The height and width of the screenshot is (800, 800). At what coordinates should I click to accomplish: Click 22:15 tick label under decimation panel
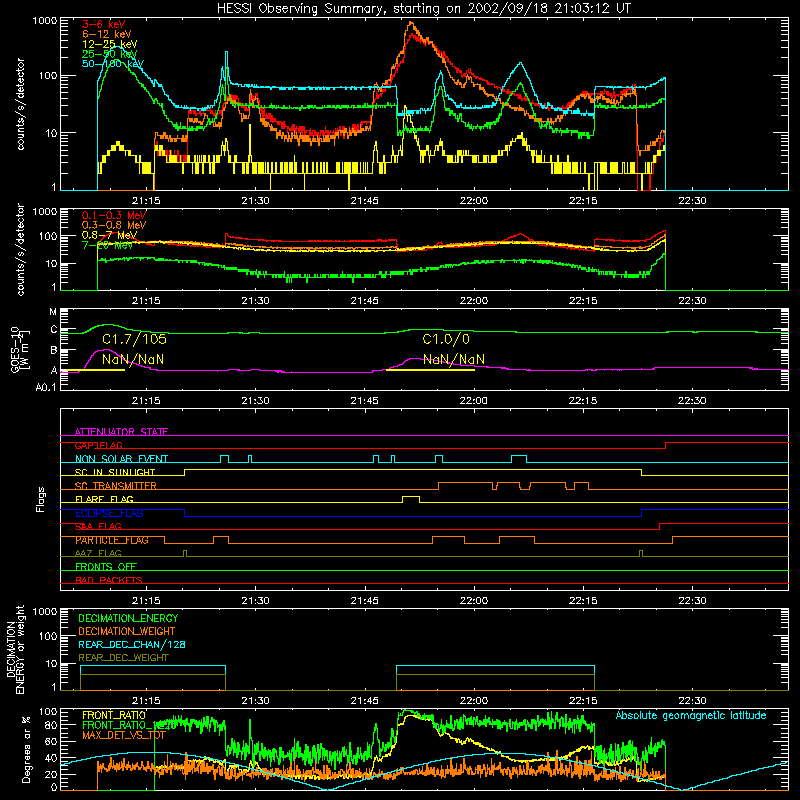coord(583,701)
